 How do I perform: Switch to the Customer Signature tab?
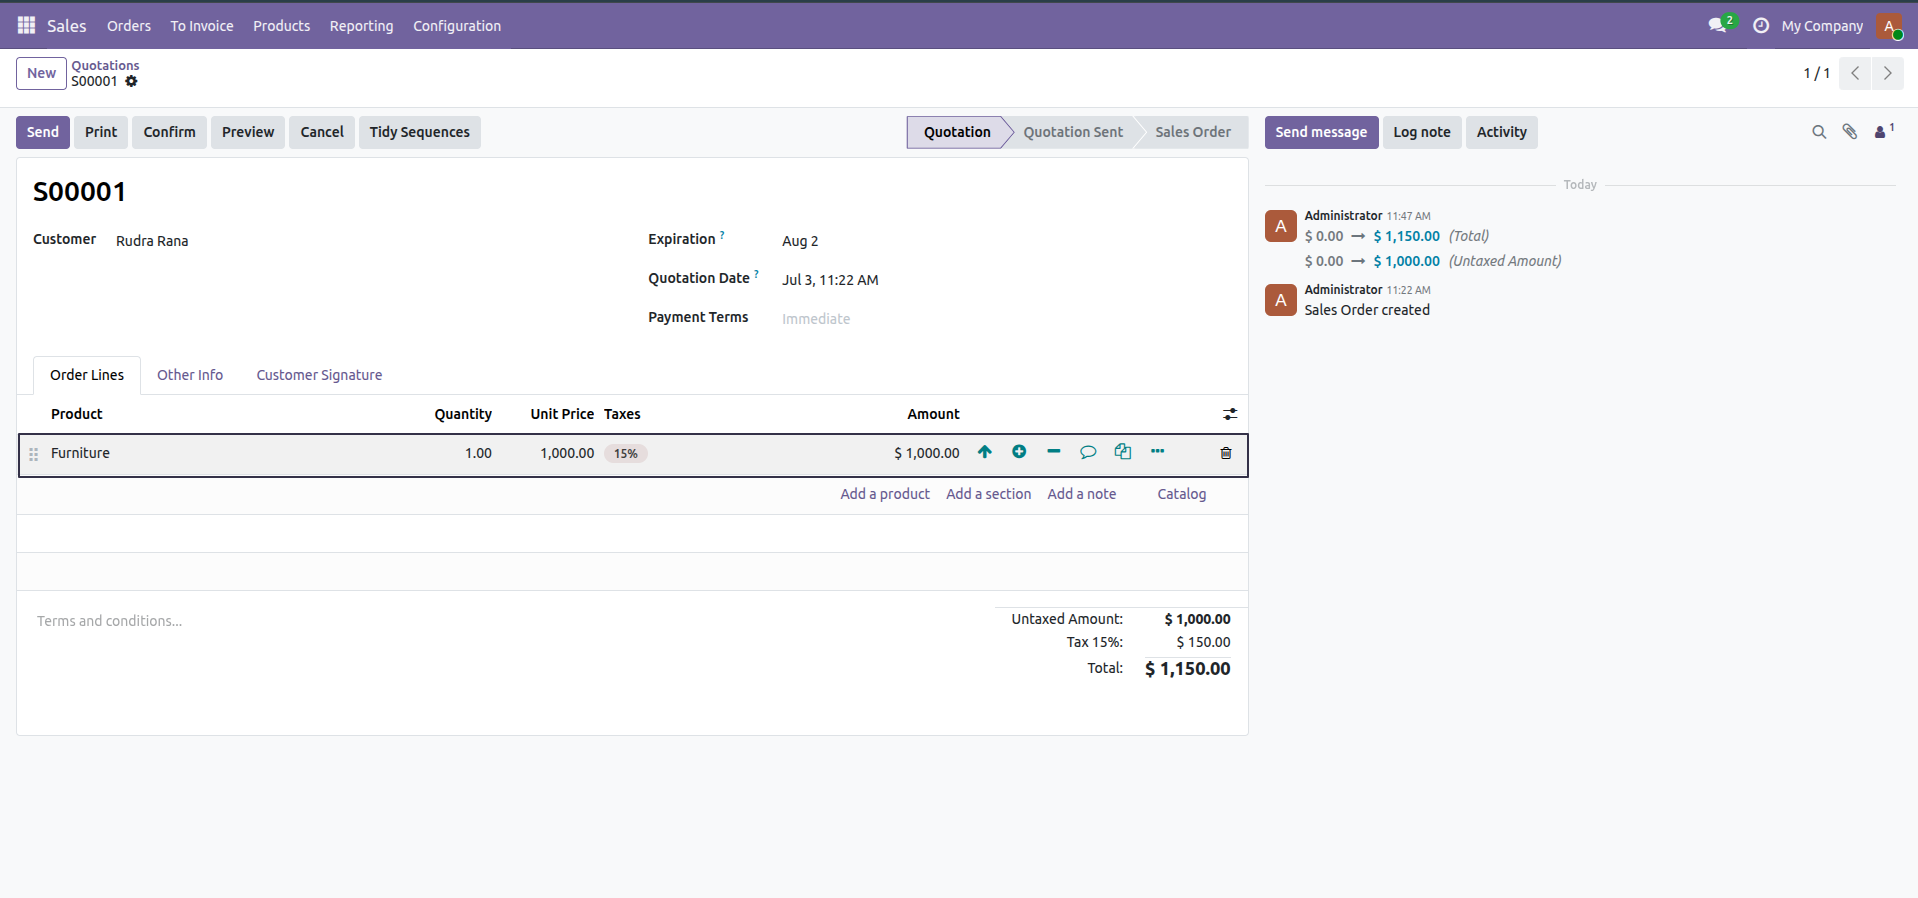pyautogui.click(x=319, y=375)
